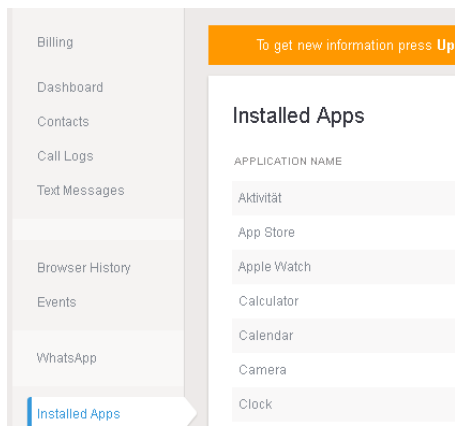461x426 pixels.
Task: Select the Calendar app row
Action: pos(343,335)
